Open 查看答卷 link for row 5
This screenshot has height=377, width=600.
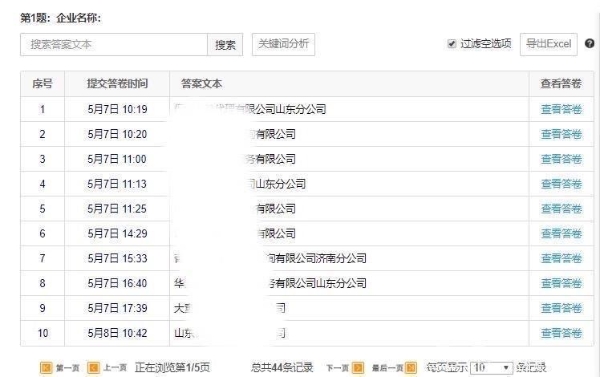pos(561,209)
